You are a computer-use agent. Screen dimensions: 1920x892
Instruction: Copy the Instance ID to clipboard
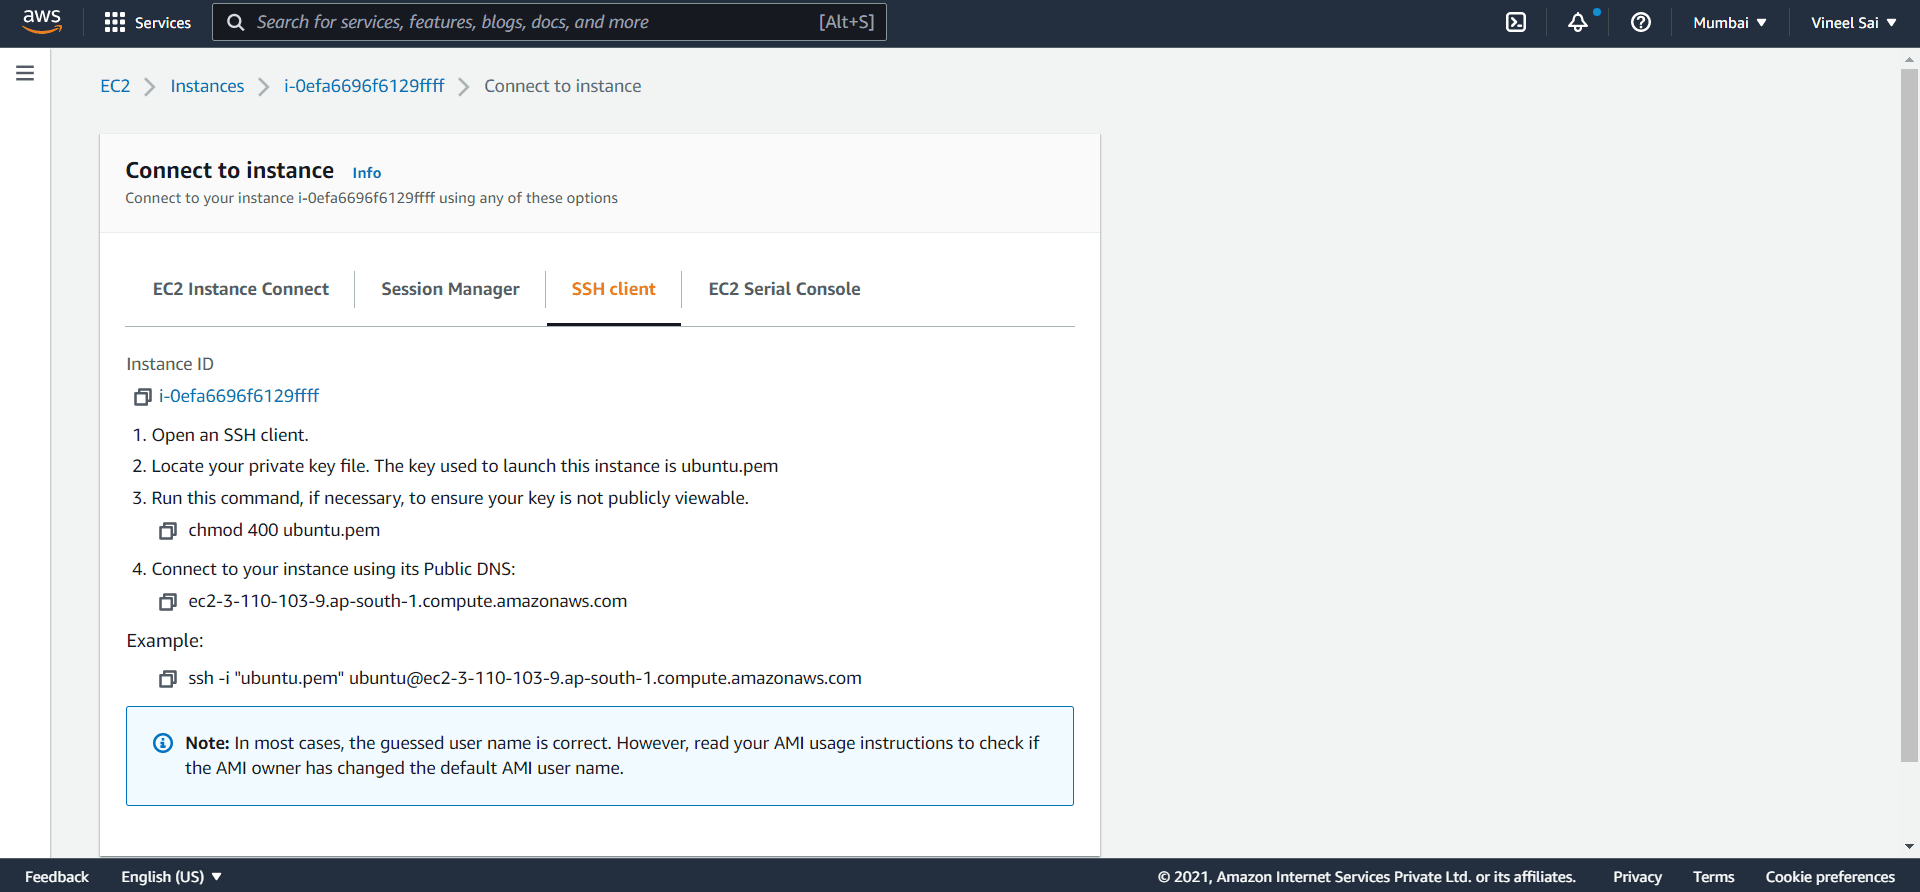(x=143, y=397)
